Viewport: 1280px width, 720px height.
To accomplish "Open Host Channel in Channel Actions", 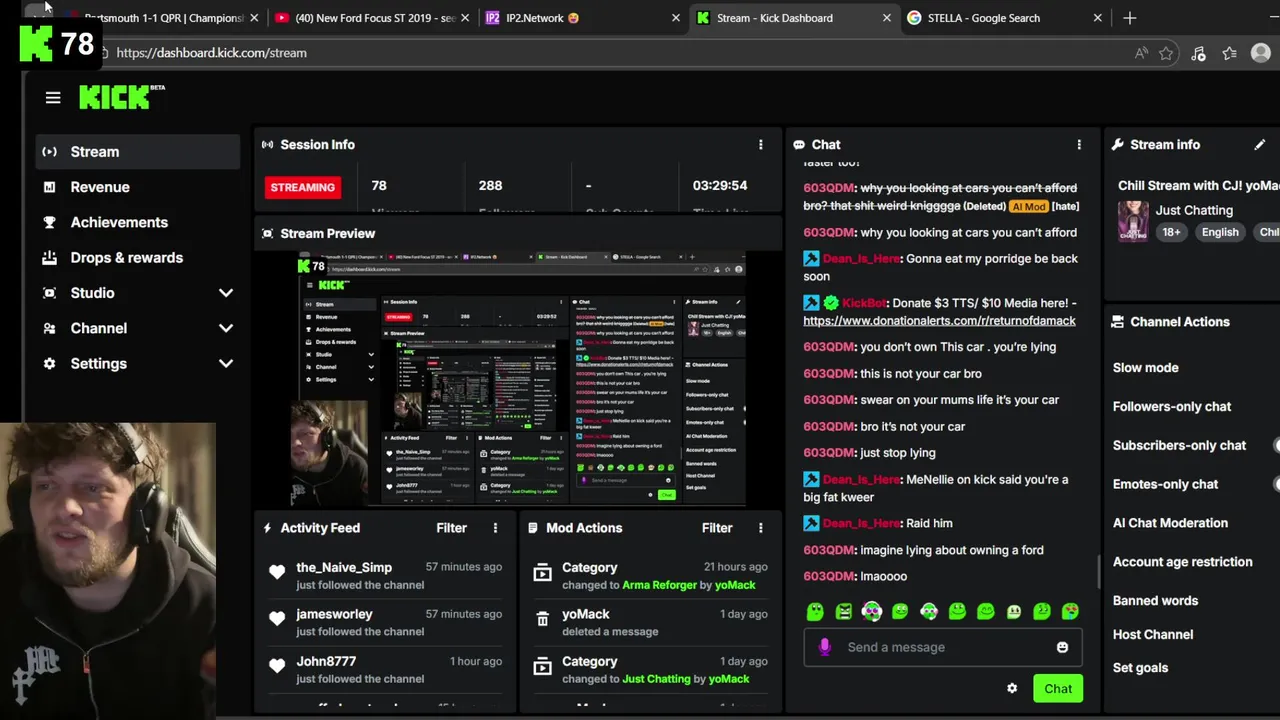I will pyautogui.click(x=1153, y=635).
